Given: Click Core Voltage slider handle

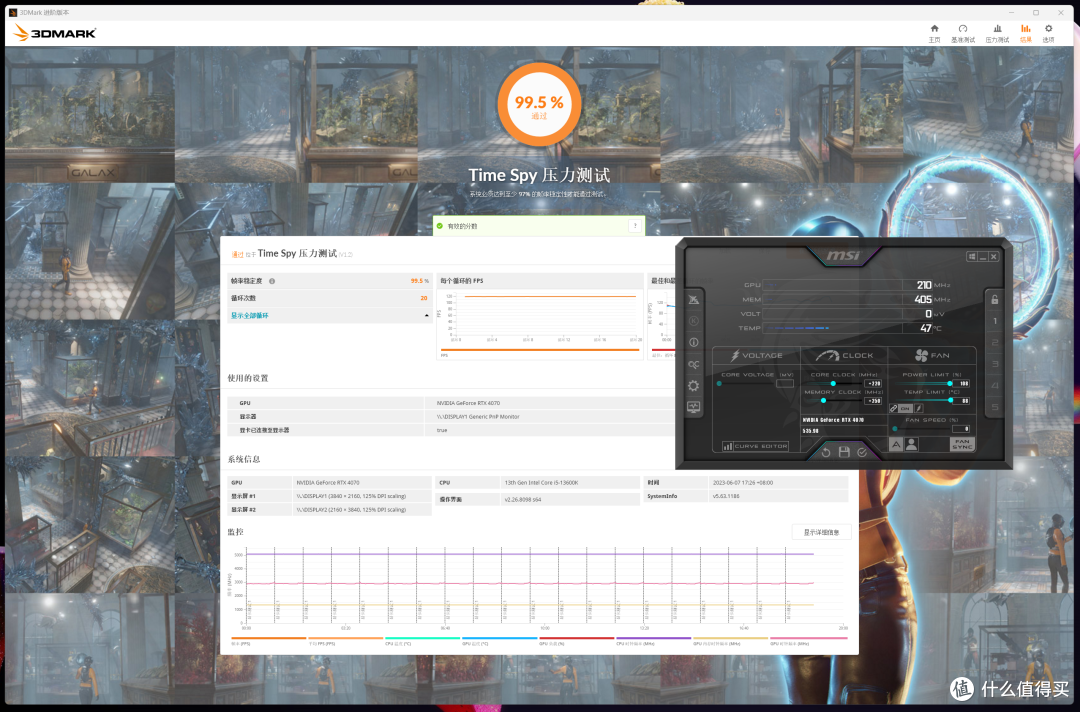Looking at the screenshot, I should (719, 384).
